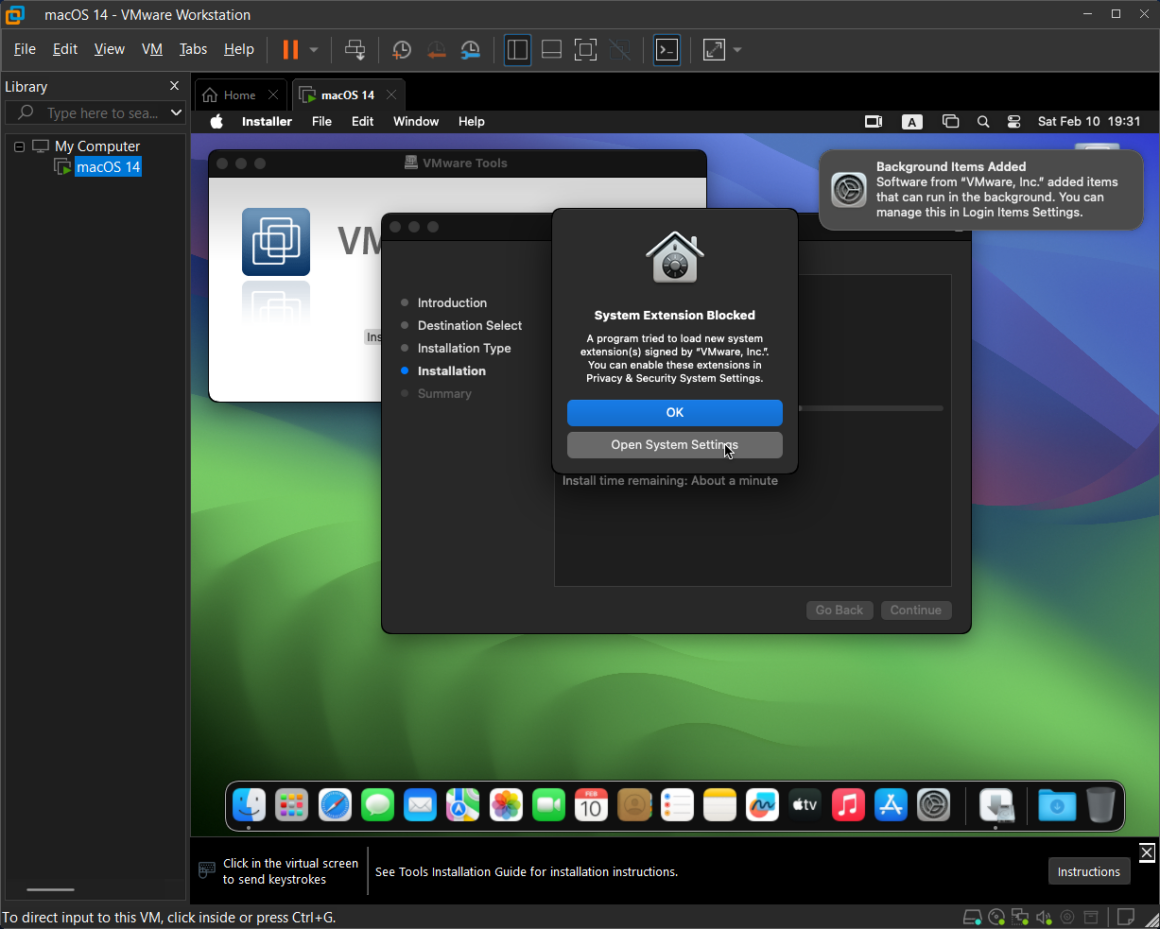The width and height of the screenshot is (1160, 929).
Task: Open Photos from the Dock
Action: 505,805
